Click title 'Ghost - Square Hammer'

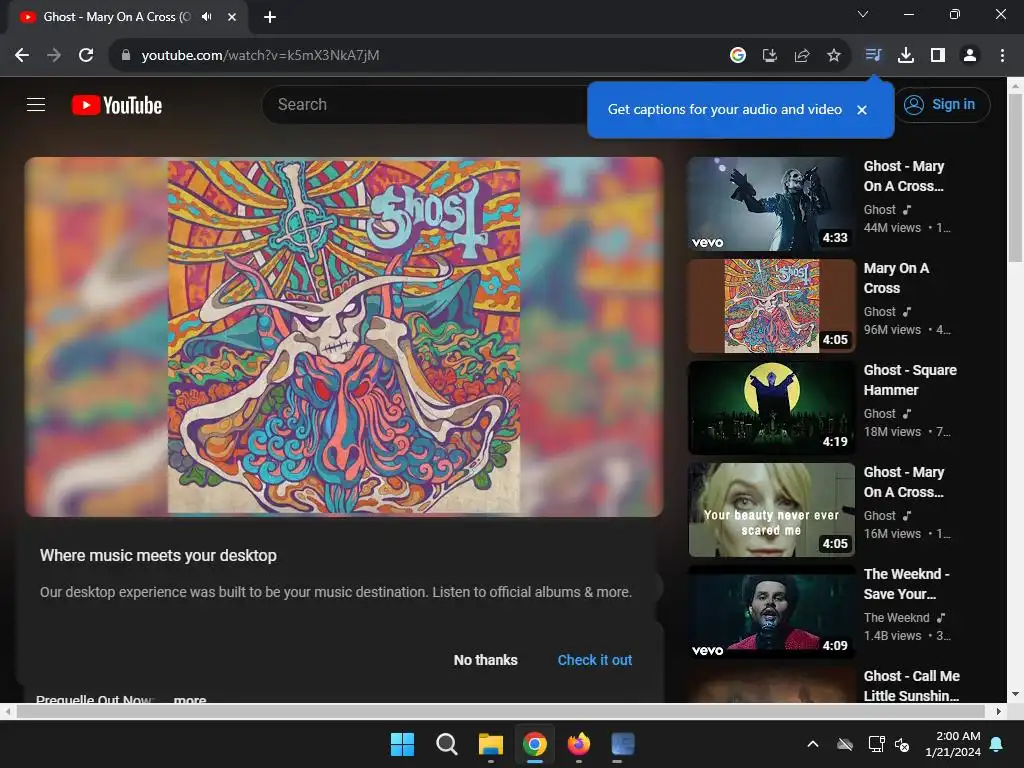(910, 380)
